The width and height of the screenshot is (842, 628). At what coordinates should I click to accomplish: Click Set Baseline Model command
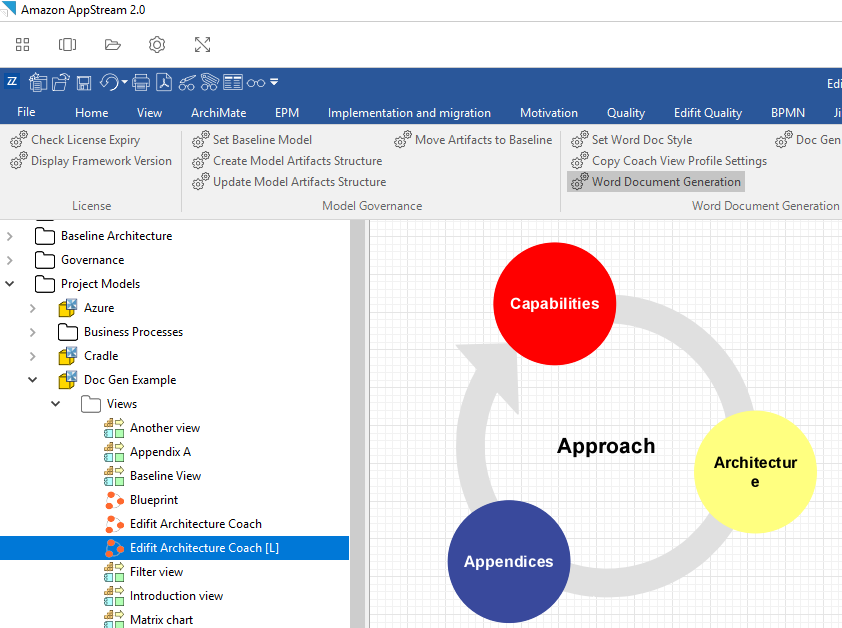pos(262,140)
